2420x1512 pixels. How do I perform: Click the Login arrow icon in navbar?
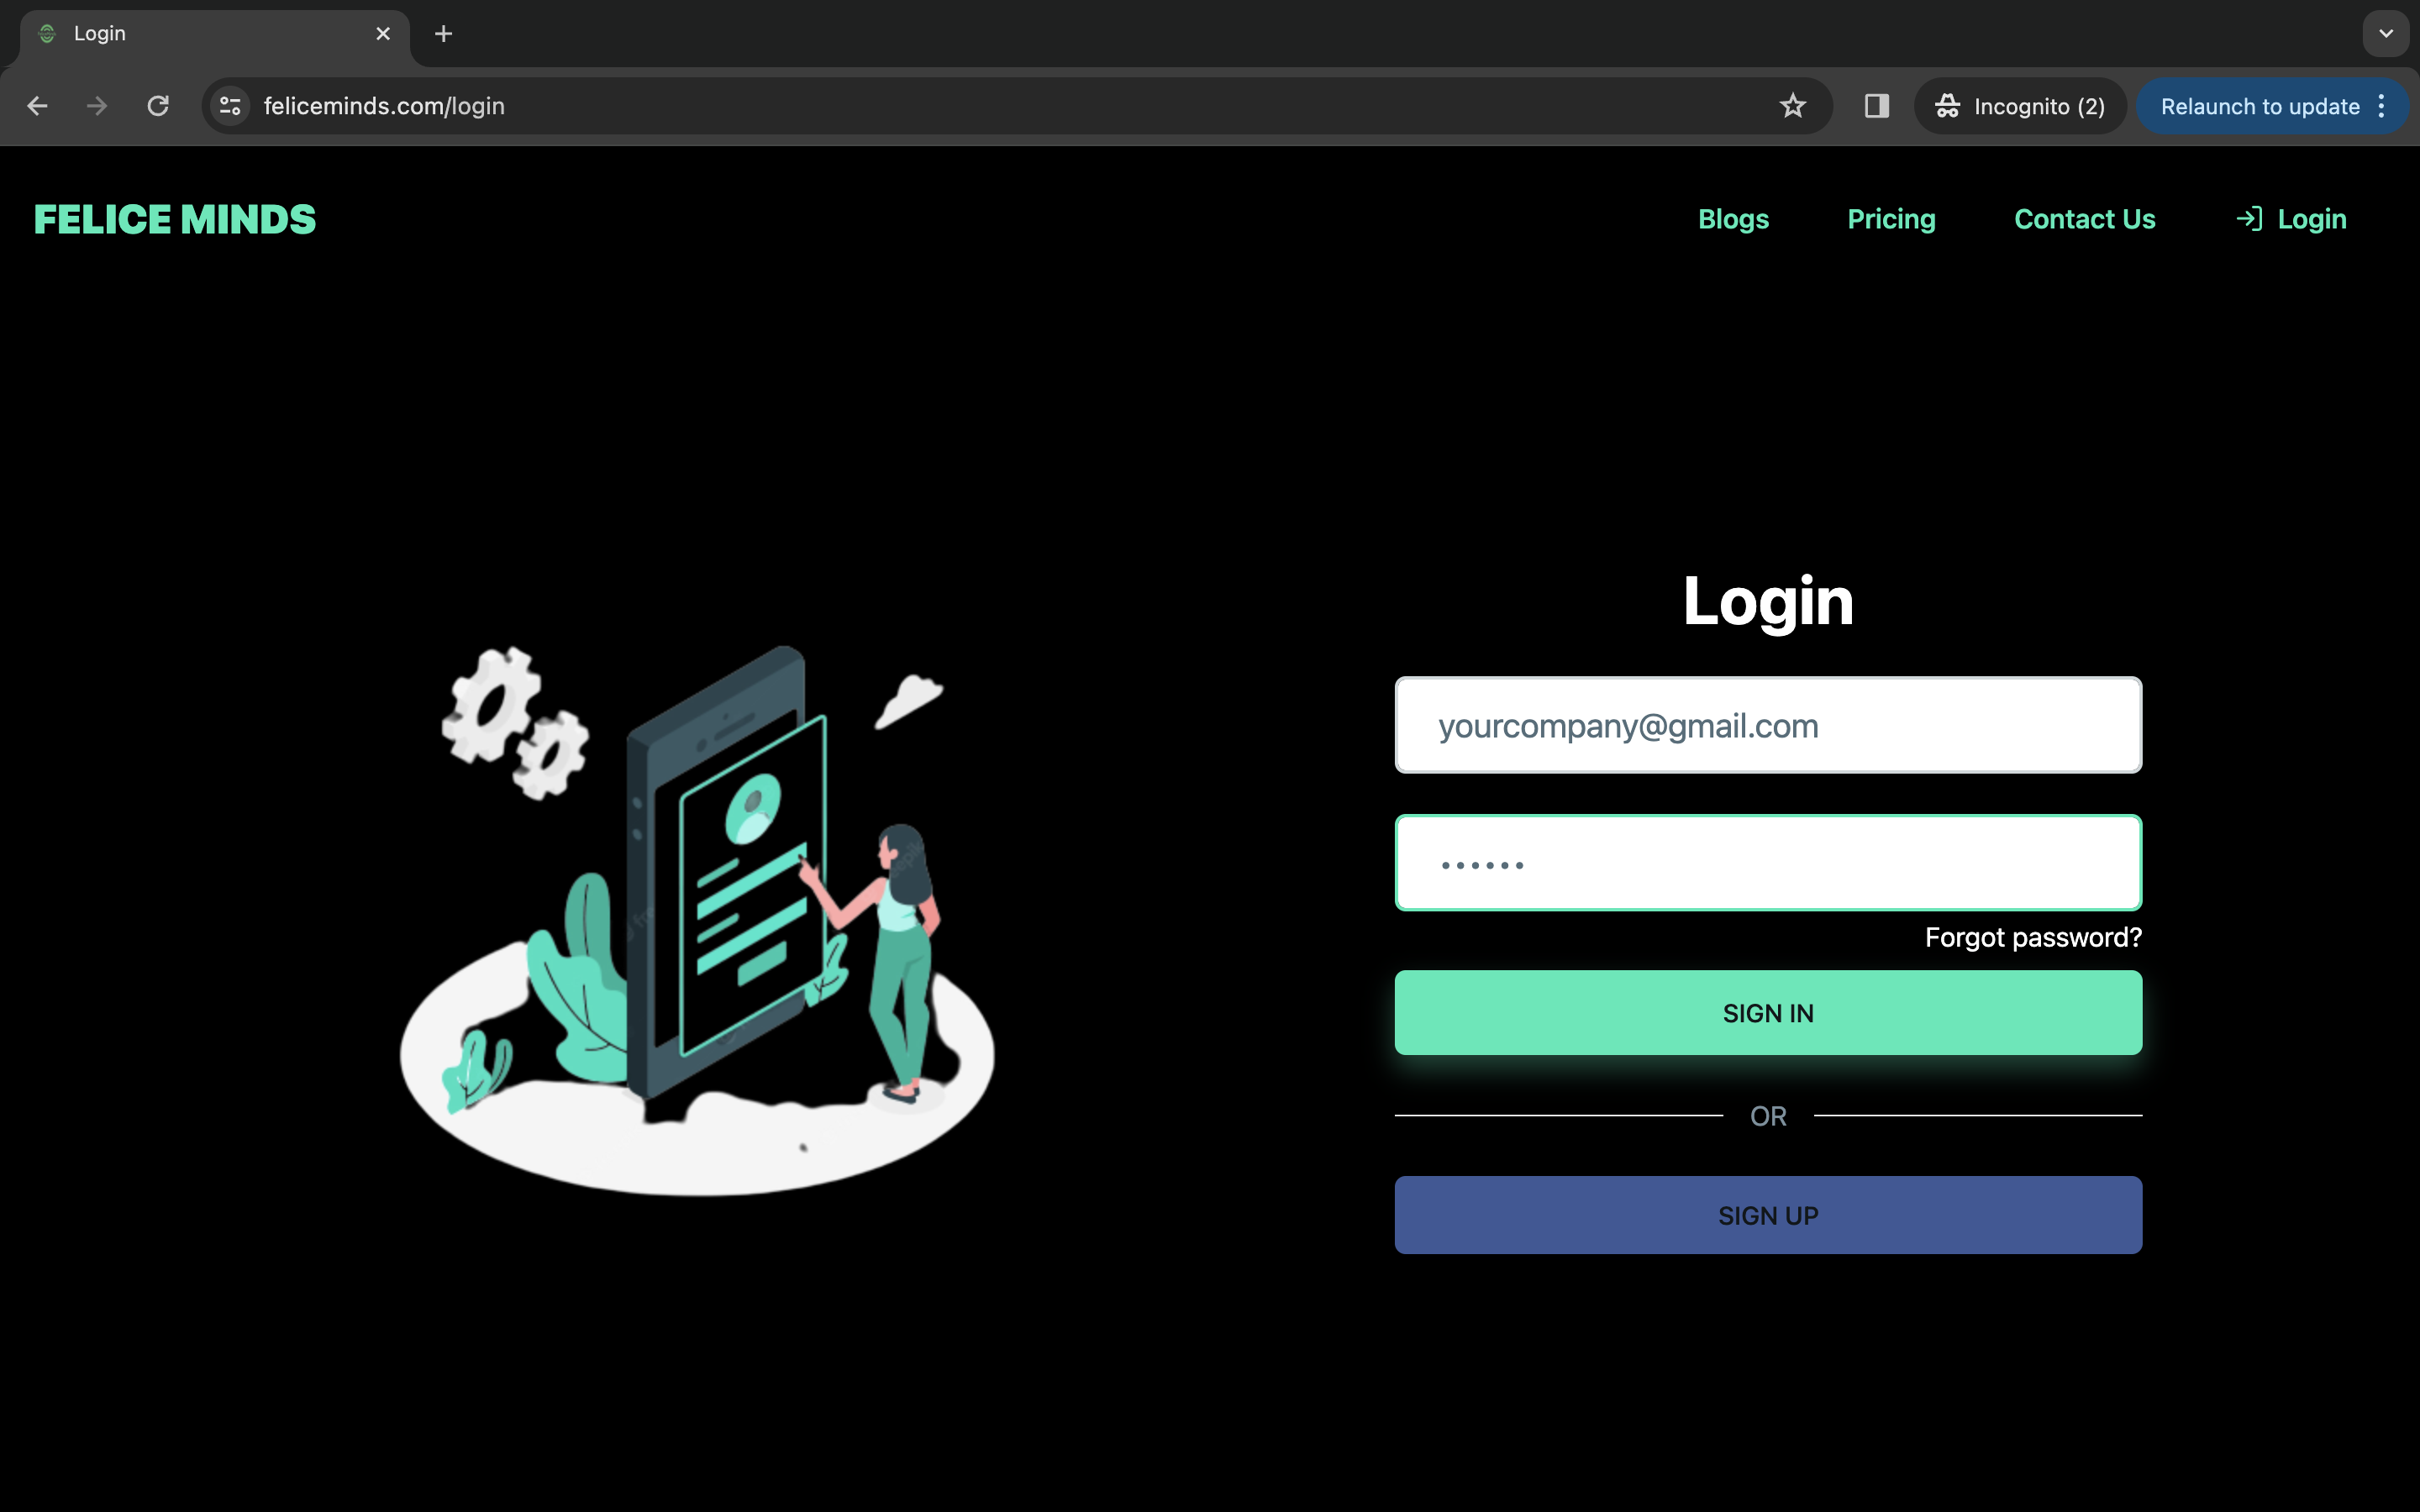point(2249,218)
